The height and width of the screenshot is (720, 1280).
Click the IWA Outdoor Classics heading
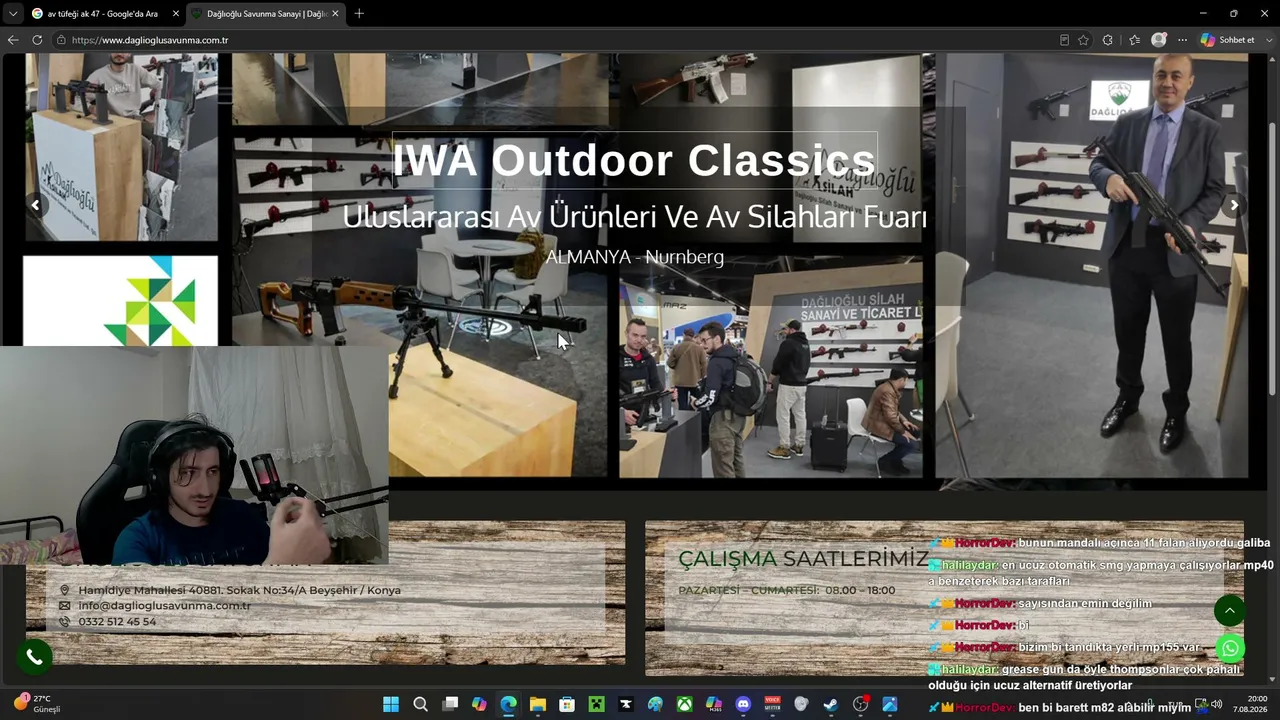pyautogui.click(x=634, y=160)
